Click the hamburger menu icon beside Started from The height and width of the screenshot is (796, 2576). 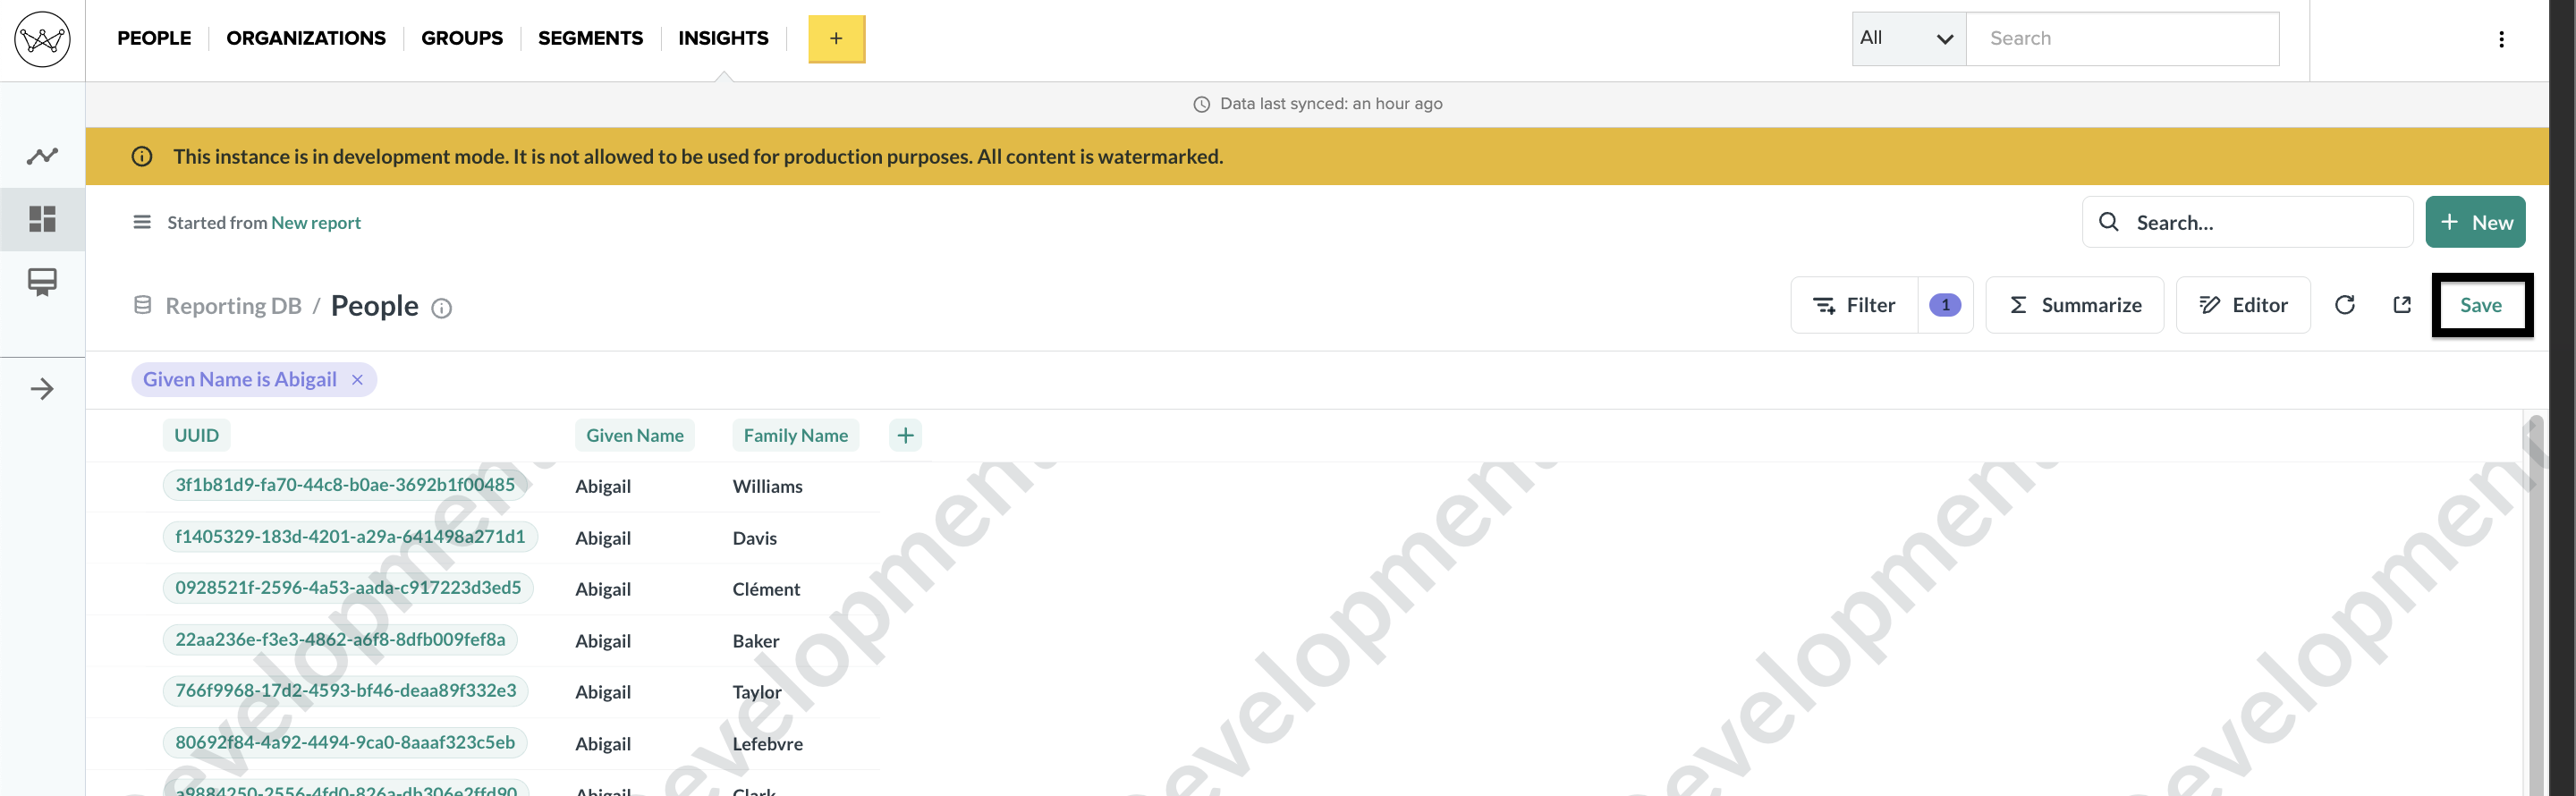(x=142, y=222)
